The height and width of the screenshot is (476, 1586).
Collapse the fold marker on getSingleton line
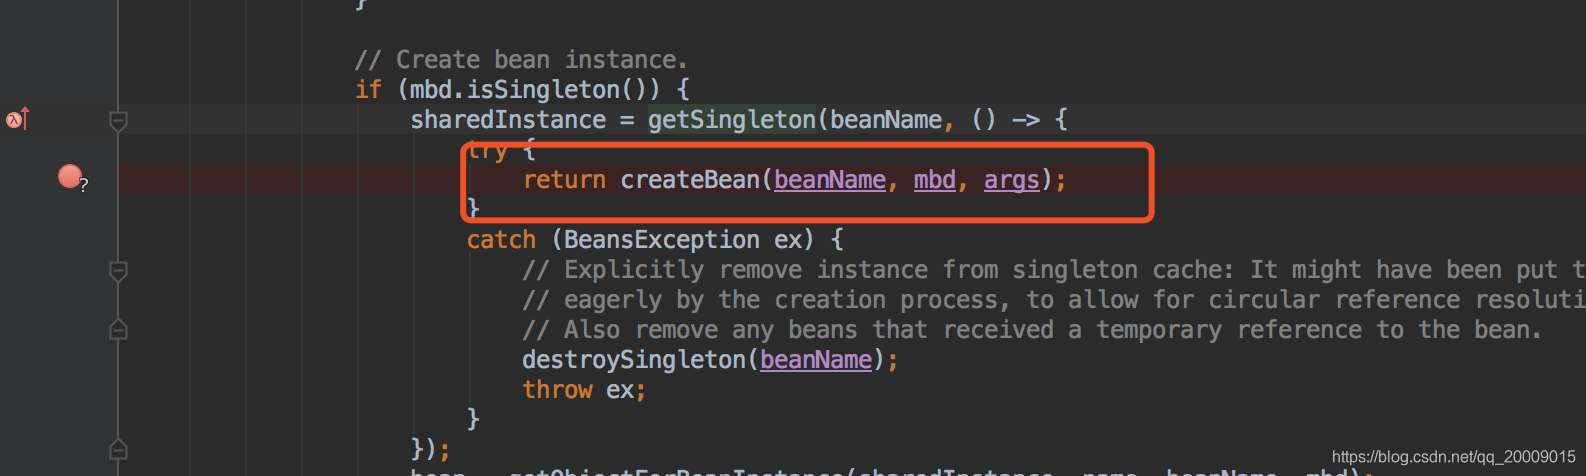pos(118,121)
